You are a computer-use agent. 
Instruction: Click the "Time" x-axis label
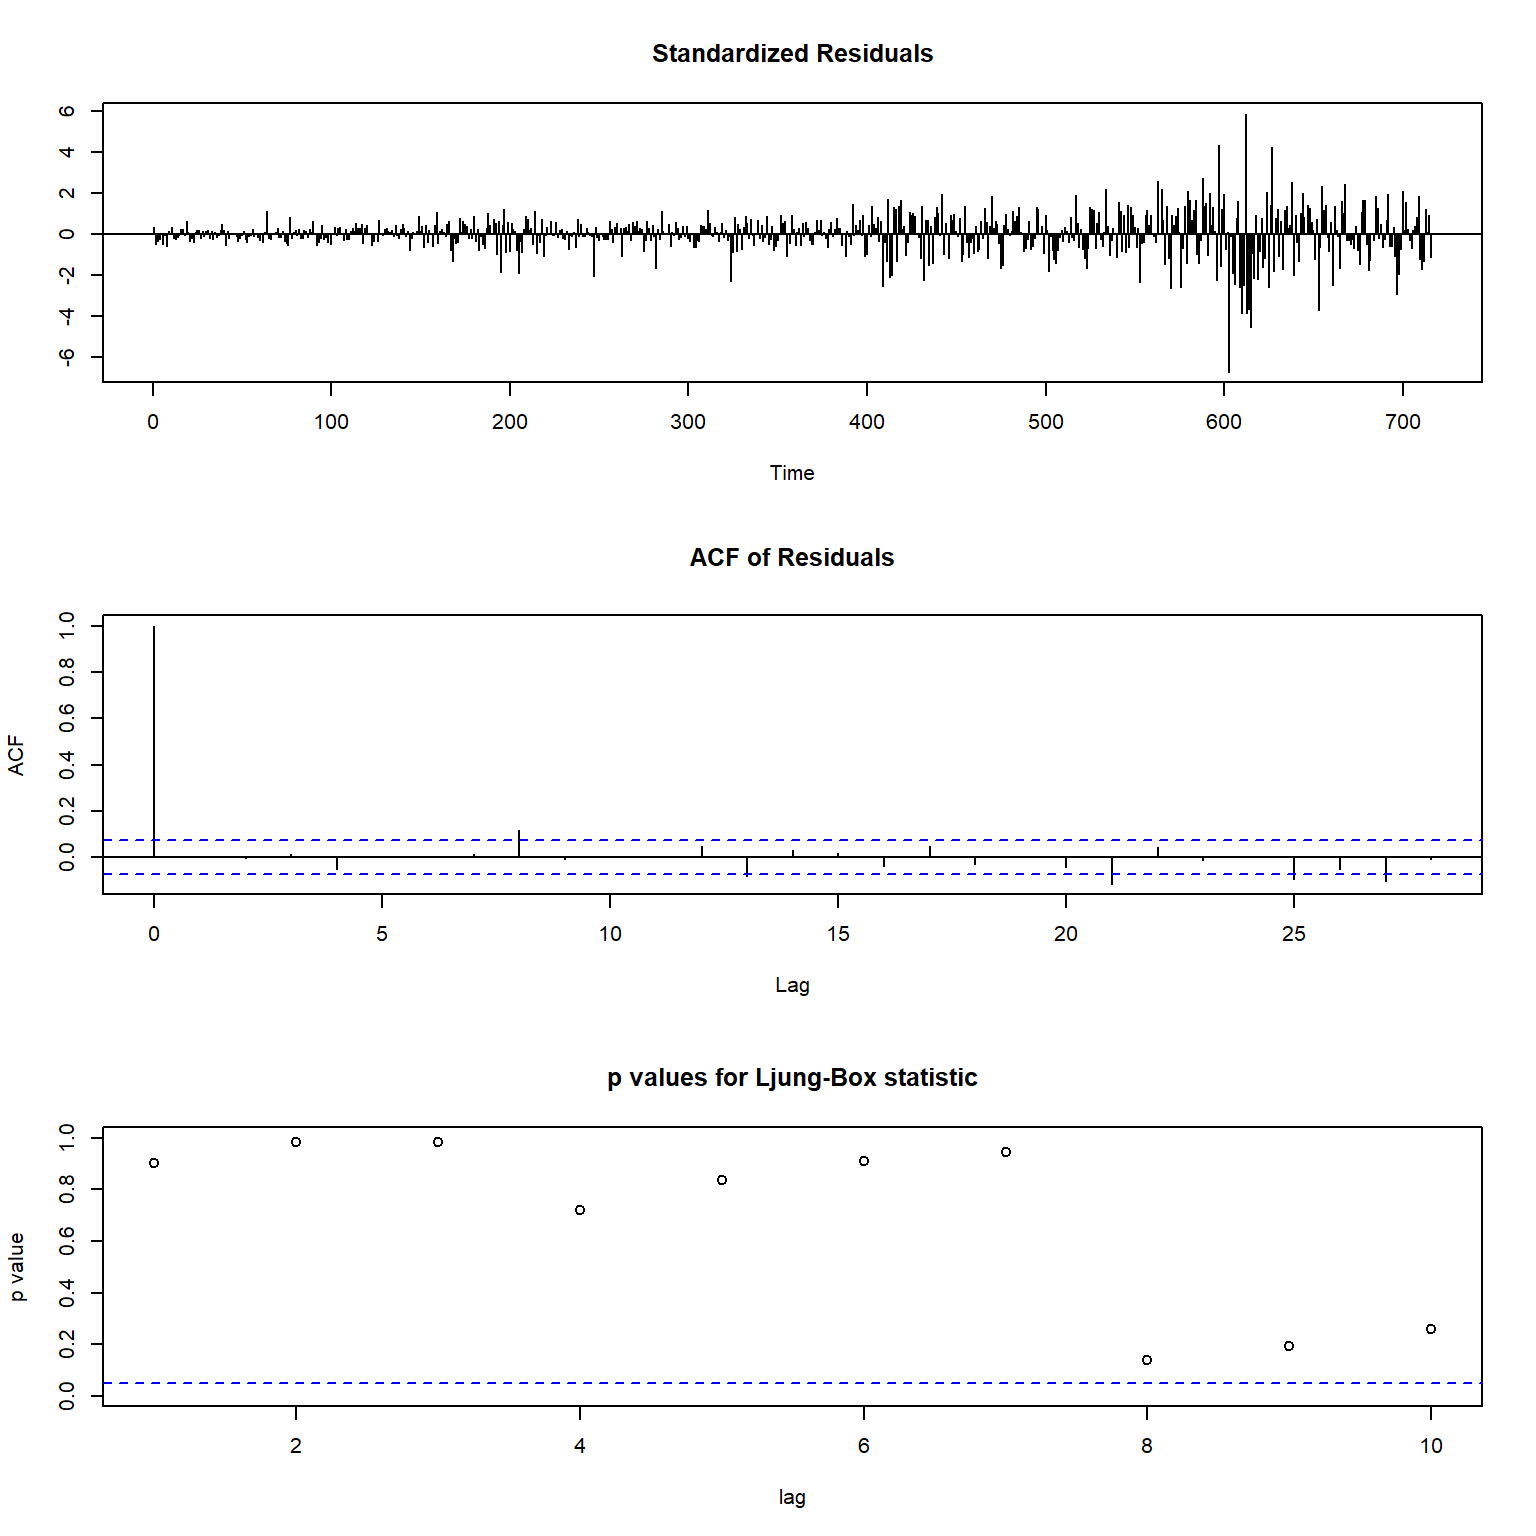[x=792, y=473]
